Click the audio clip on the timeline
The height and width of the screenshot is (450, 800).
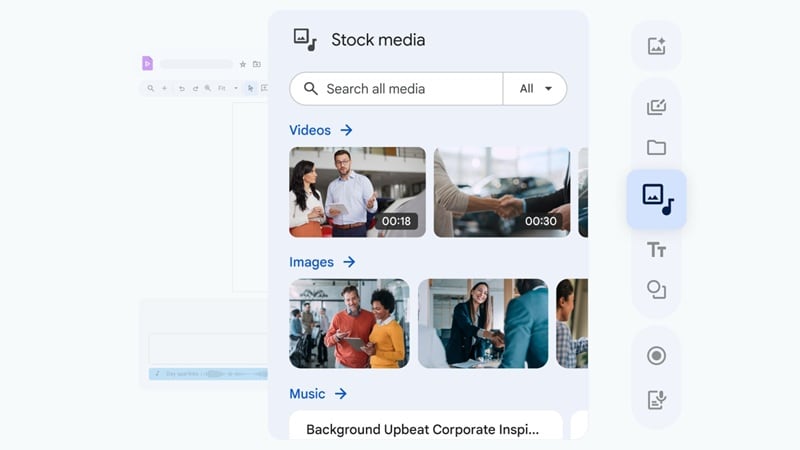tap(208, 374)
